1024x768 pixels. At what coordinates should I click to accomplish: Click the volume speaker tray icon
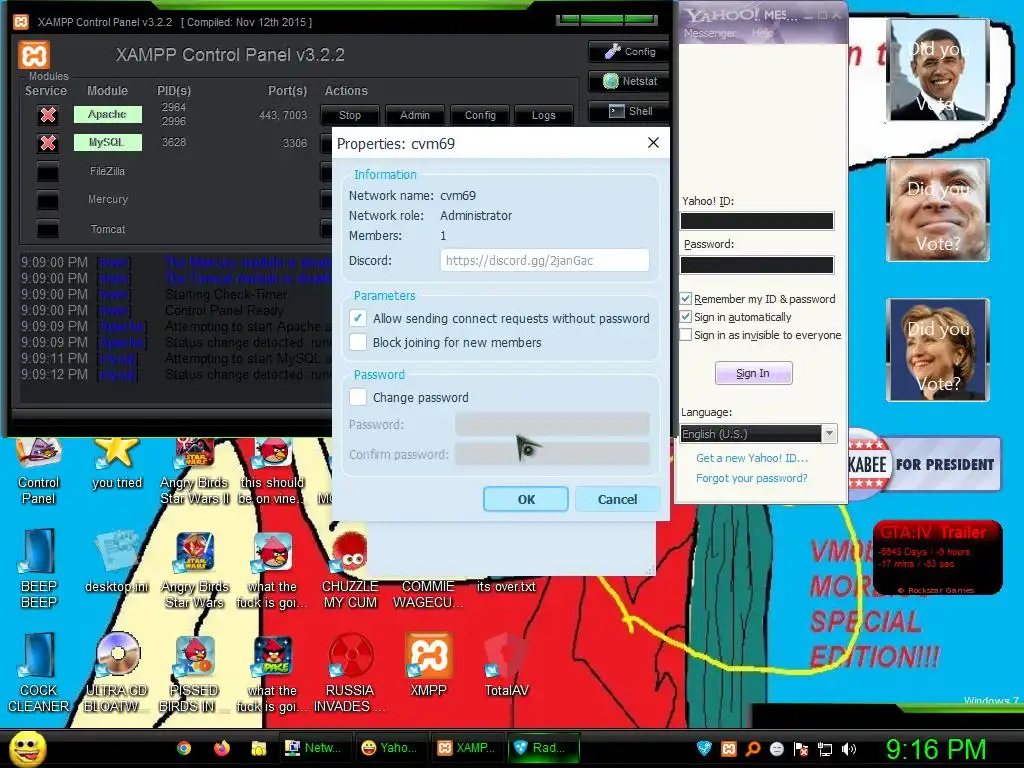(849, 749)
